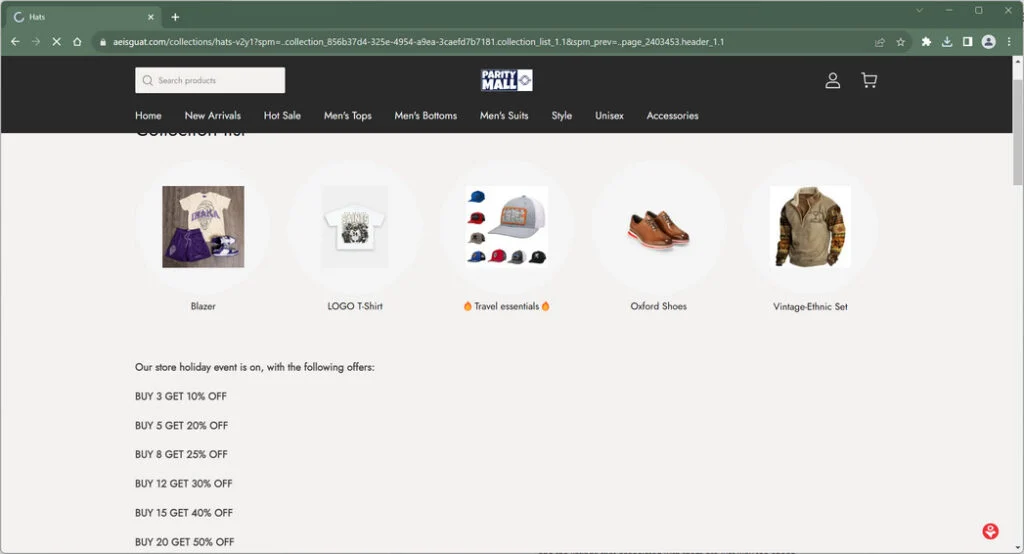Open New Arrivals menu item
The image size is (1024, 554).
[x=213, y=116]
